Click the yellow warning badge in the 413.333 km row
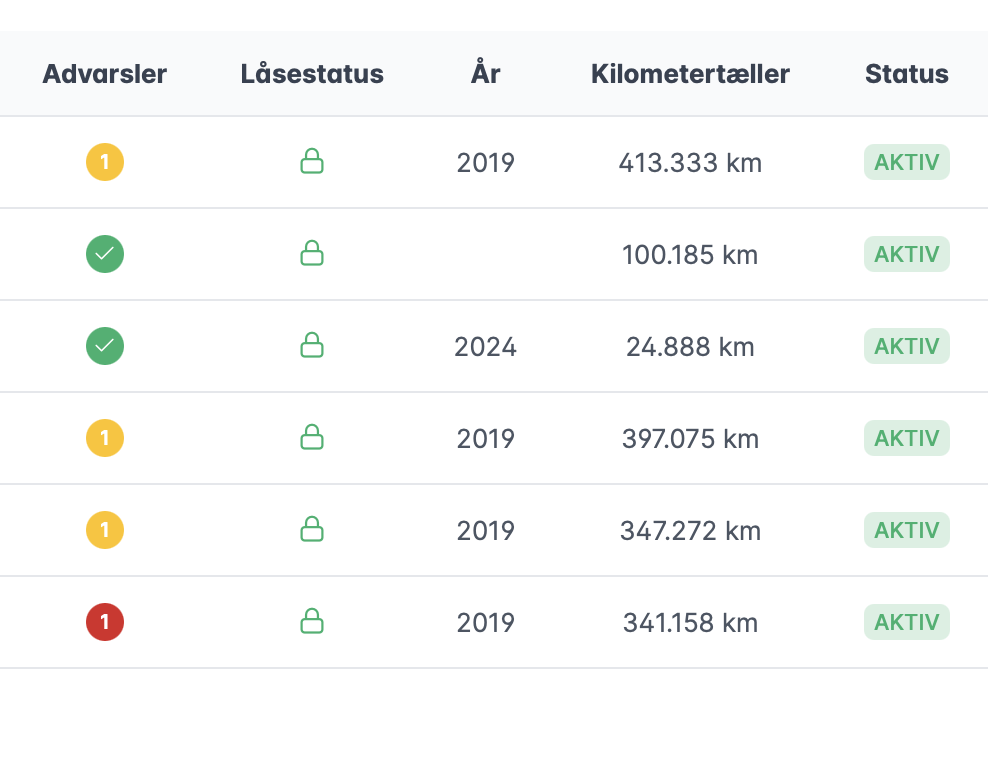The width and height of the screenshot is (988, 774). pos(105,162)
